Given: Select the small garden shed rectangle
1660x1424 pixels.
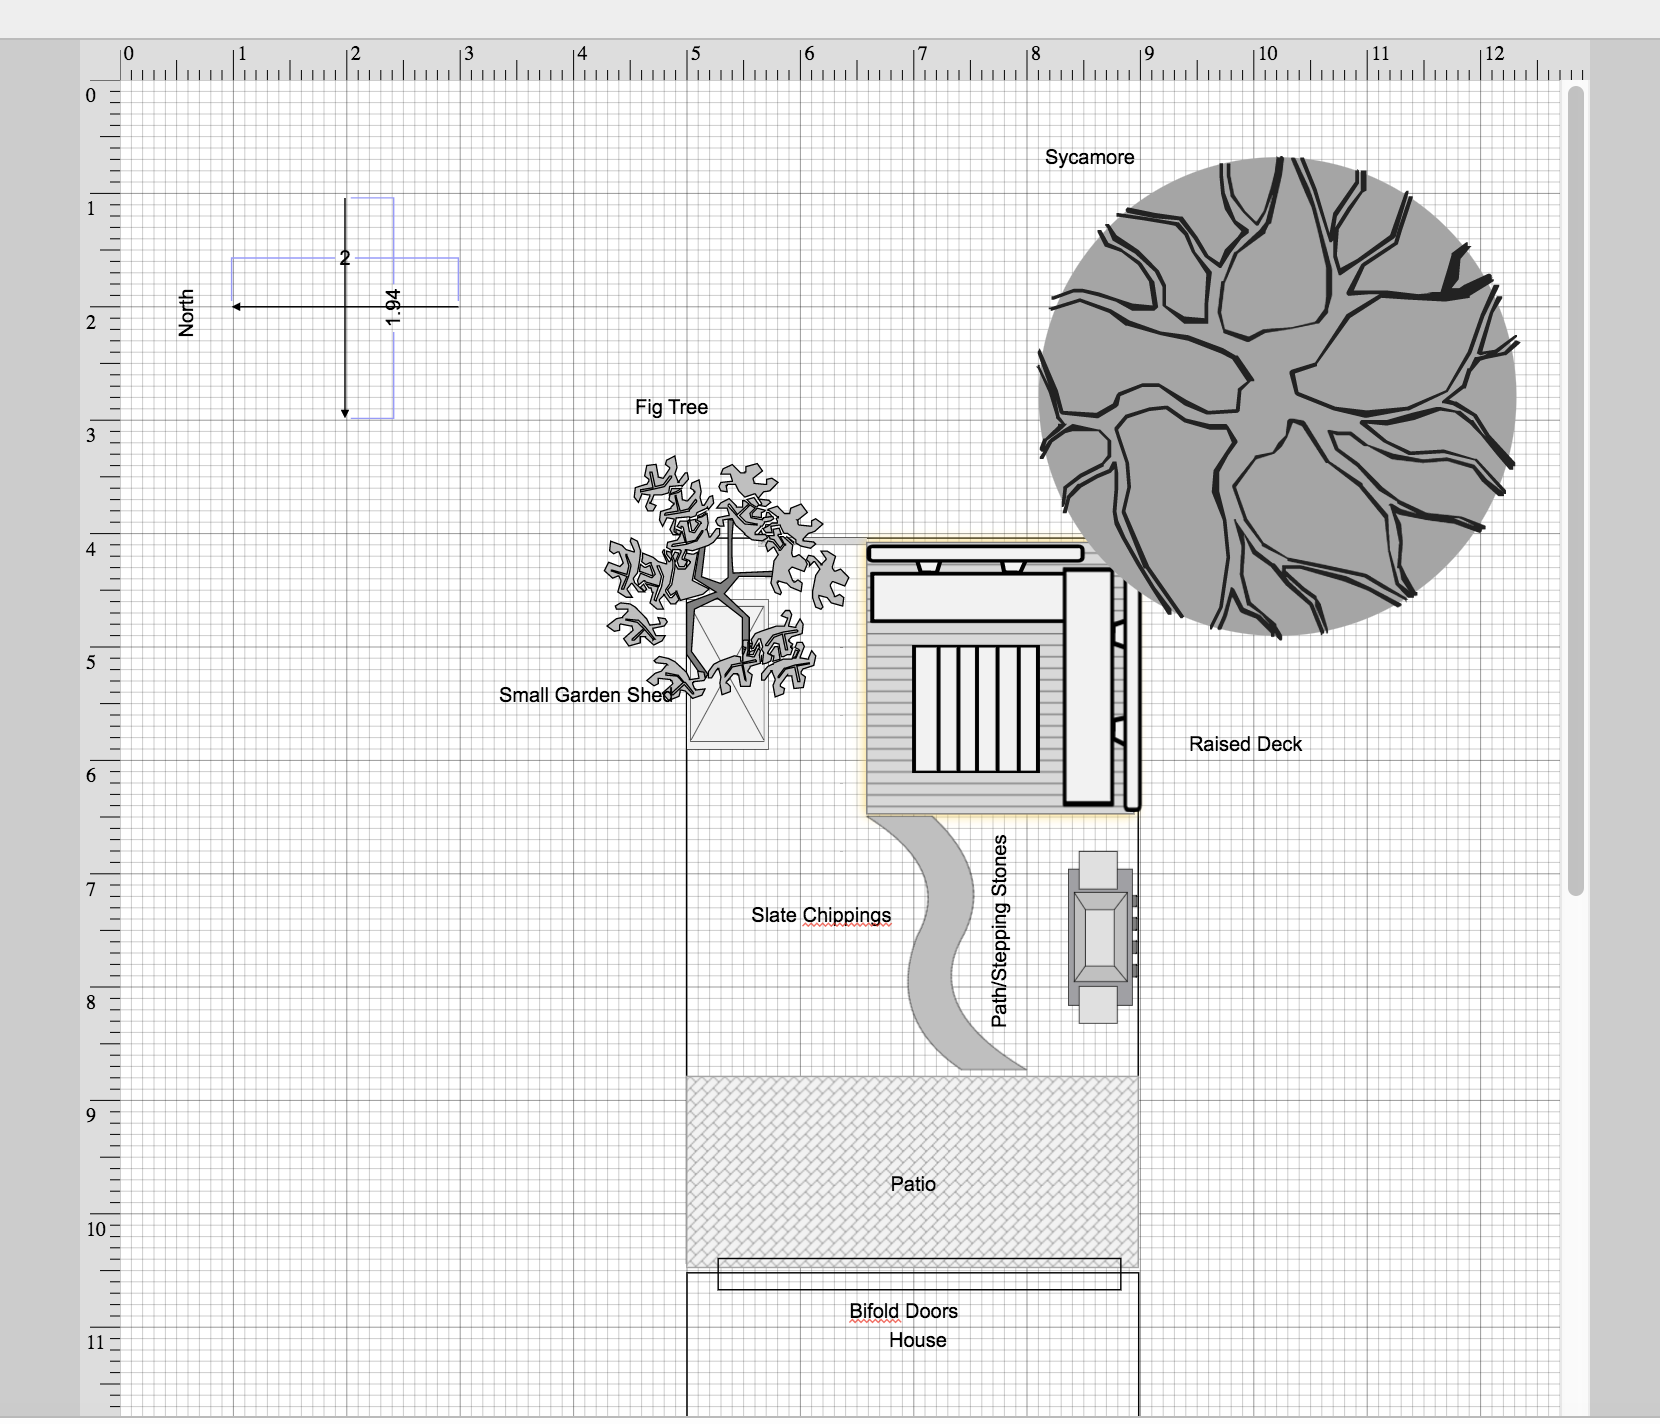Looking at the screenshot, I should click(x=727, y=674).
